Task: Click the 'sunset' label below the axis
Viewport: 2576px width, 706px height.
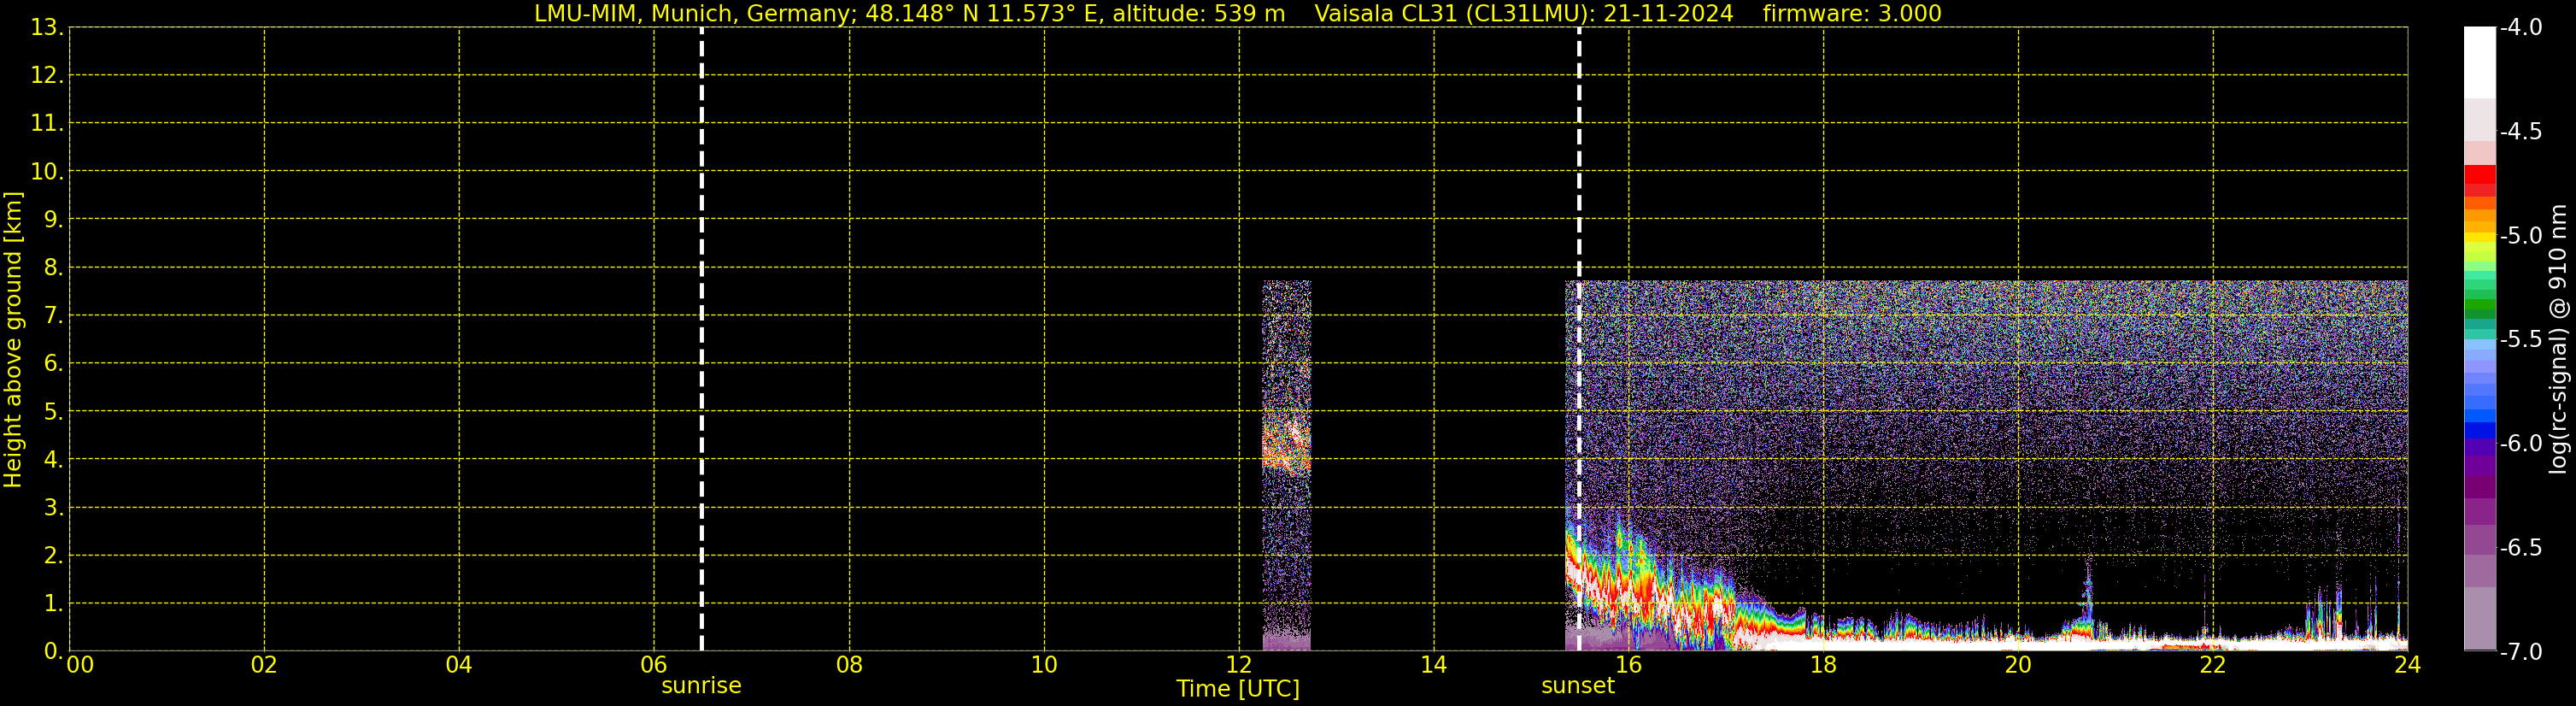Action: pos(1578,686)
